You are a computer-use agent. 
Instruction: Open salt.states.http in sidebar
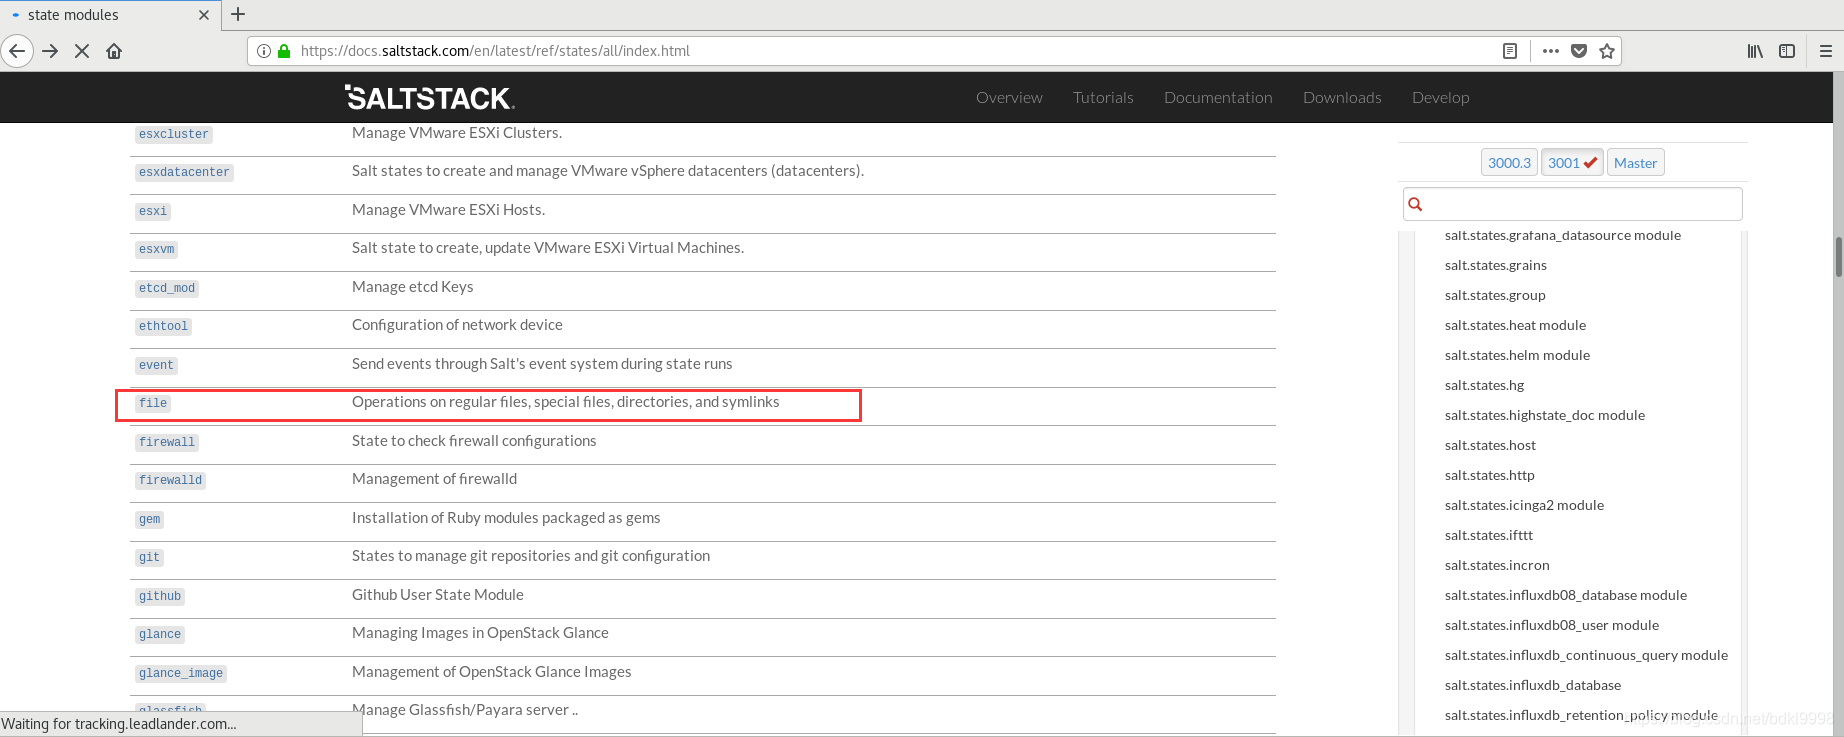click(1489, 475)
